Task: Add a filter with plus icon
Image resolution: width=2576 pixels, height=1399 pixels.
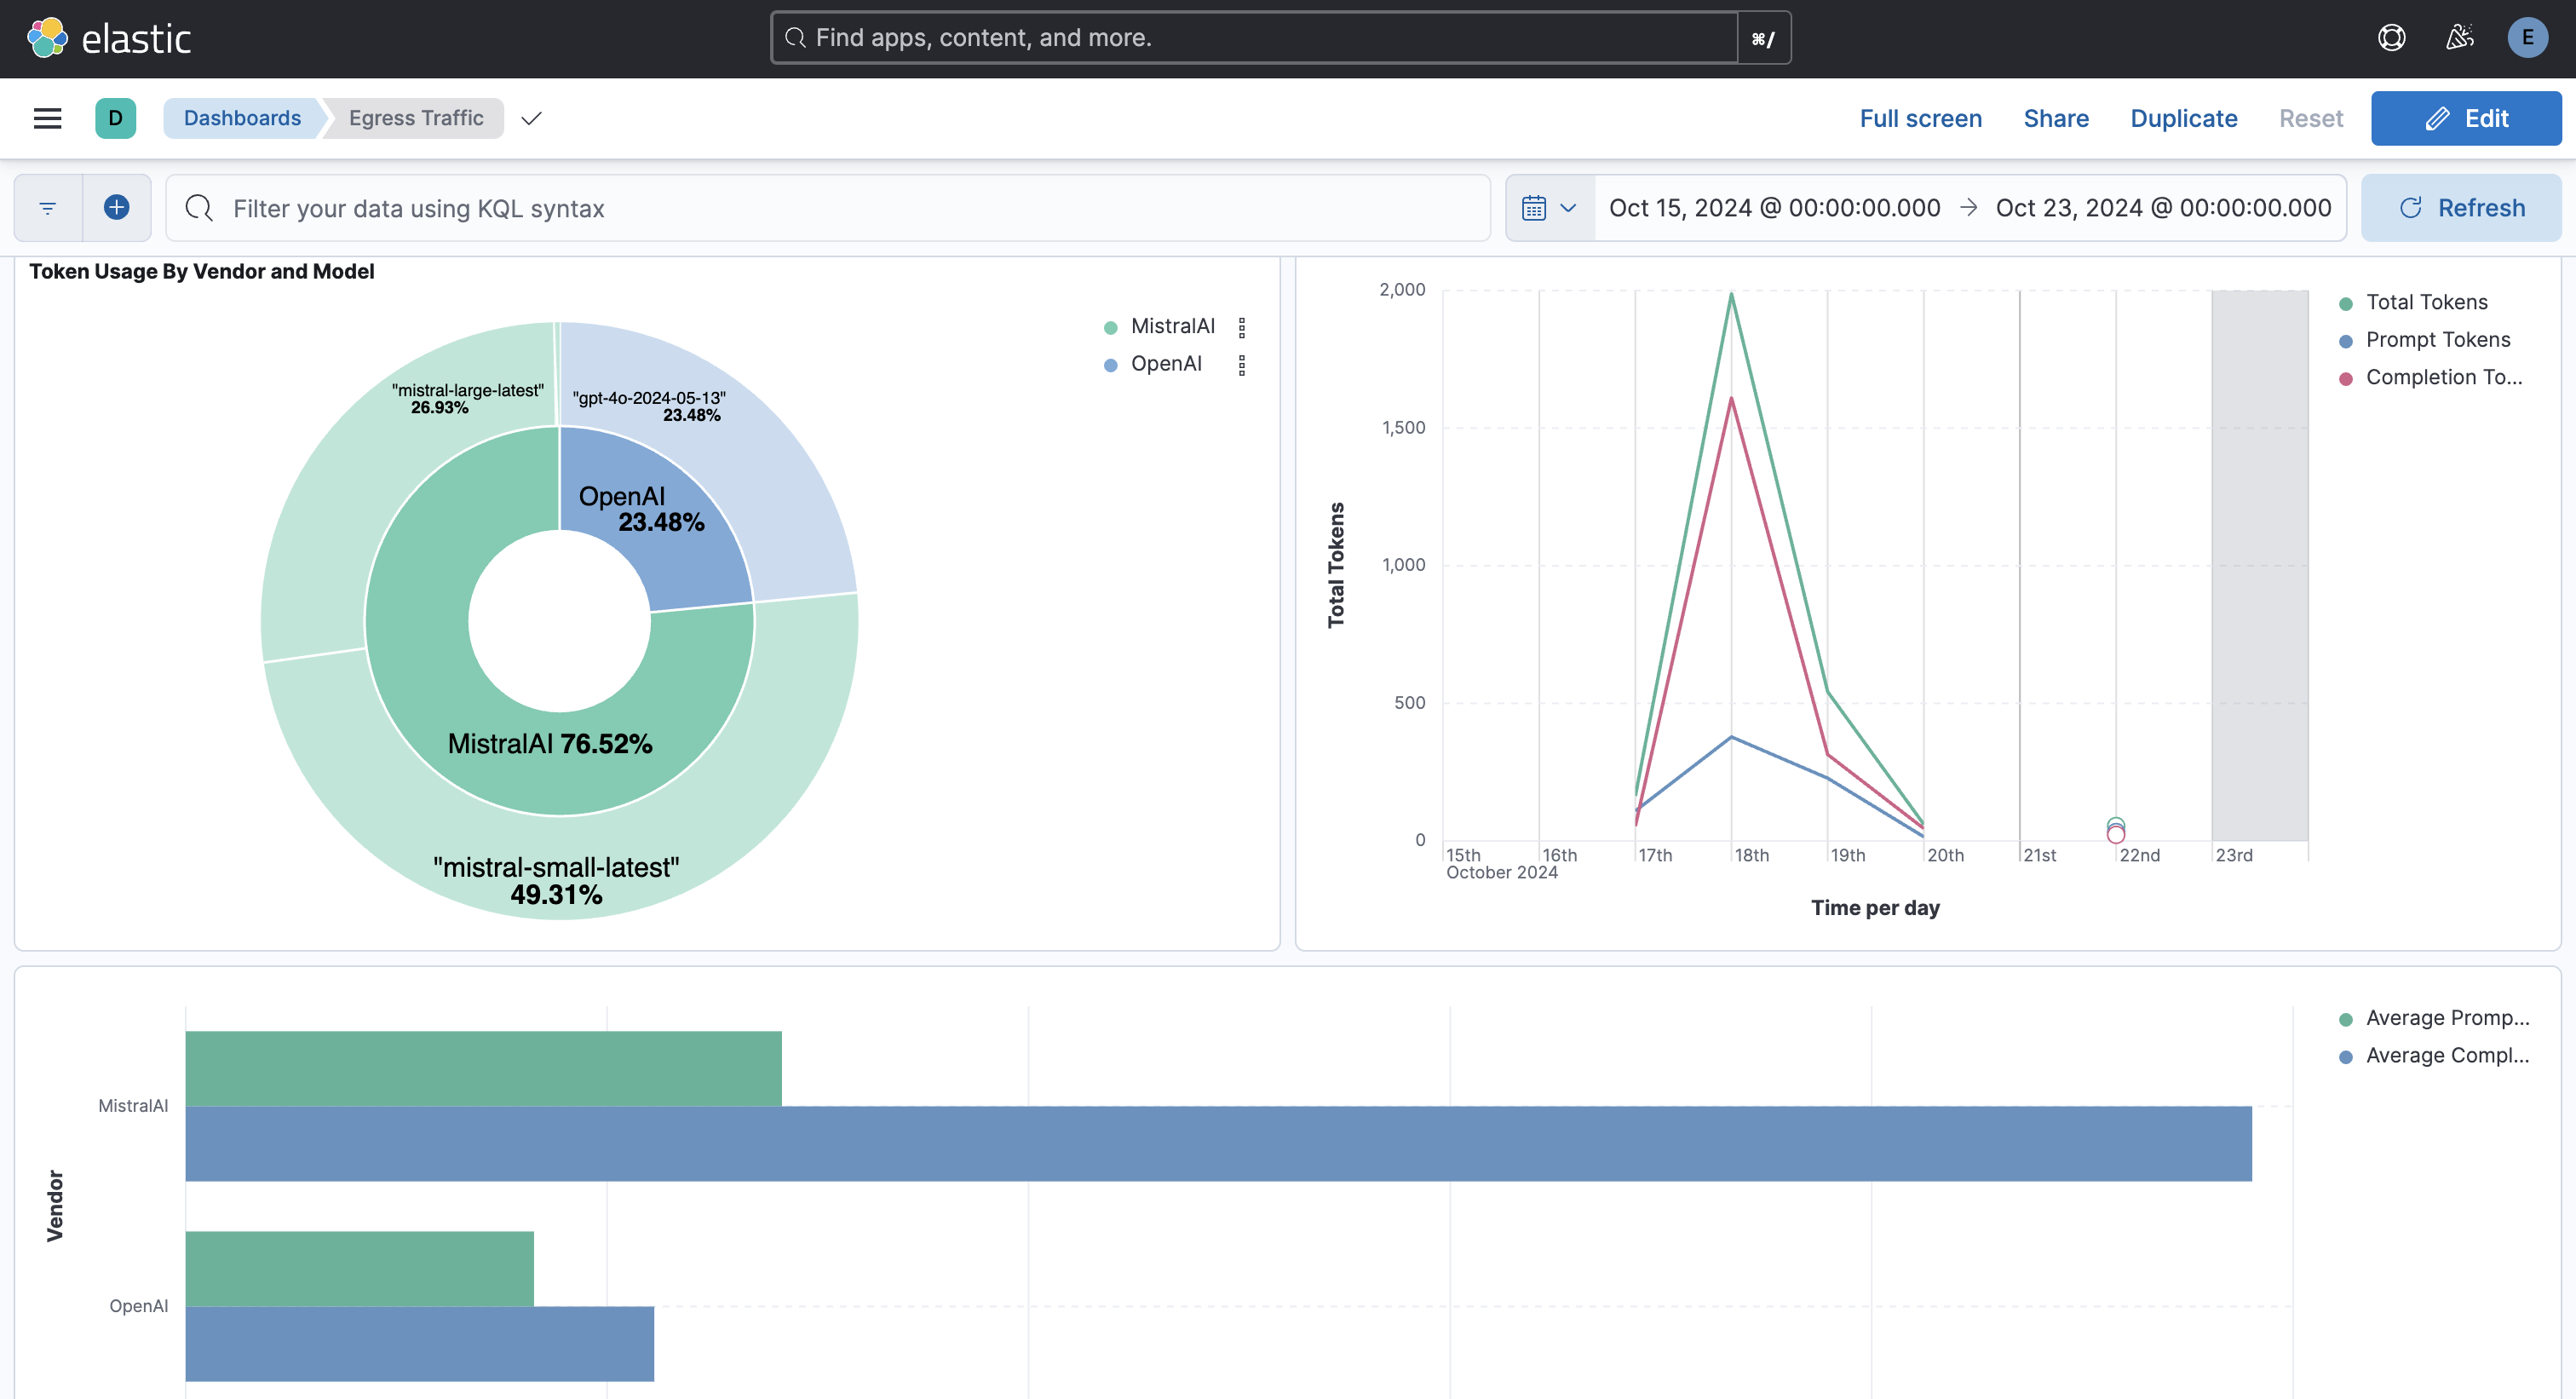Action: (x=117, y=208)
